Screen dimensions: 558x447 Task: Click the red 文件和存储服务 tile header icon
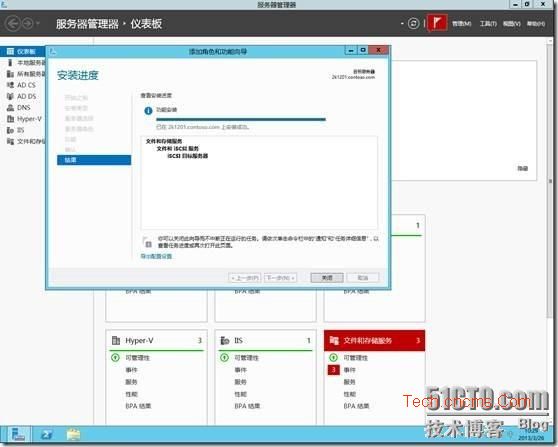point(334,341)
